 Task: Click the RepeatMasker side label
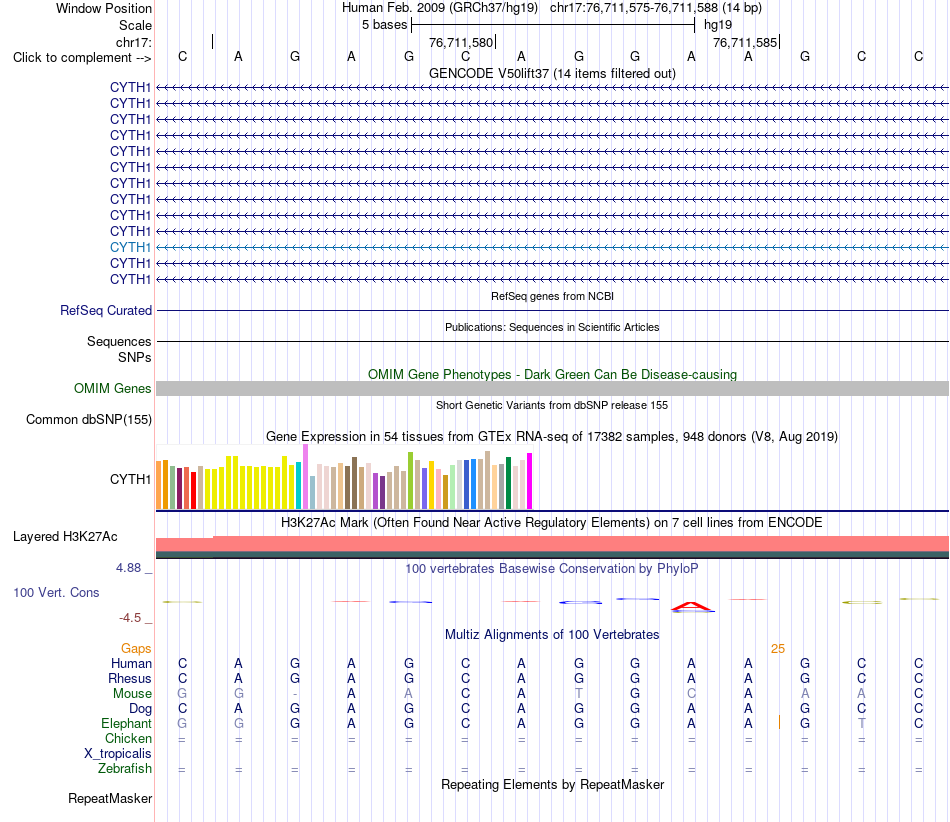click(110, 798)
